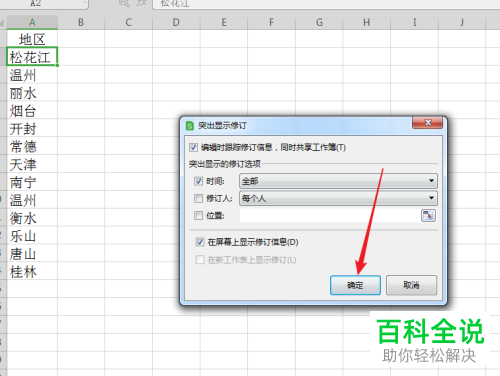The width and height of the screenshot is (500, 376).
Task: Select column B header
Action: [81, 22]
